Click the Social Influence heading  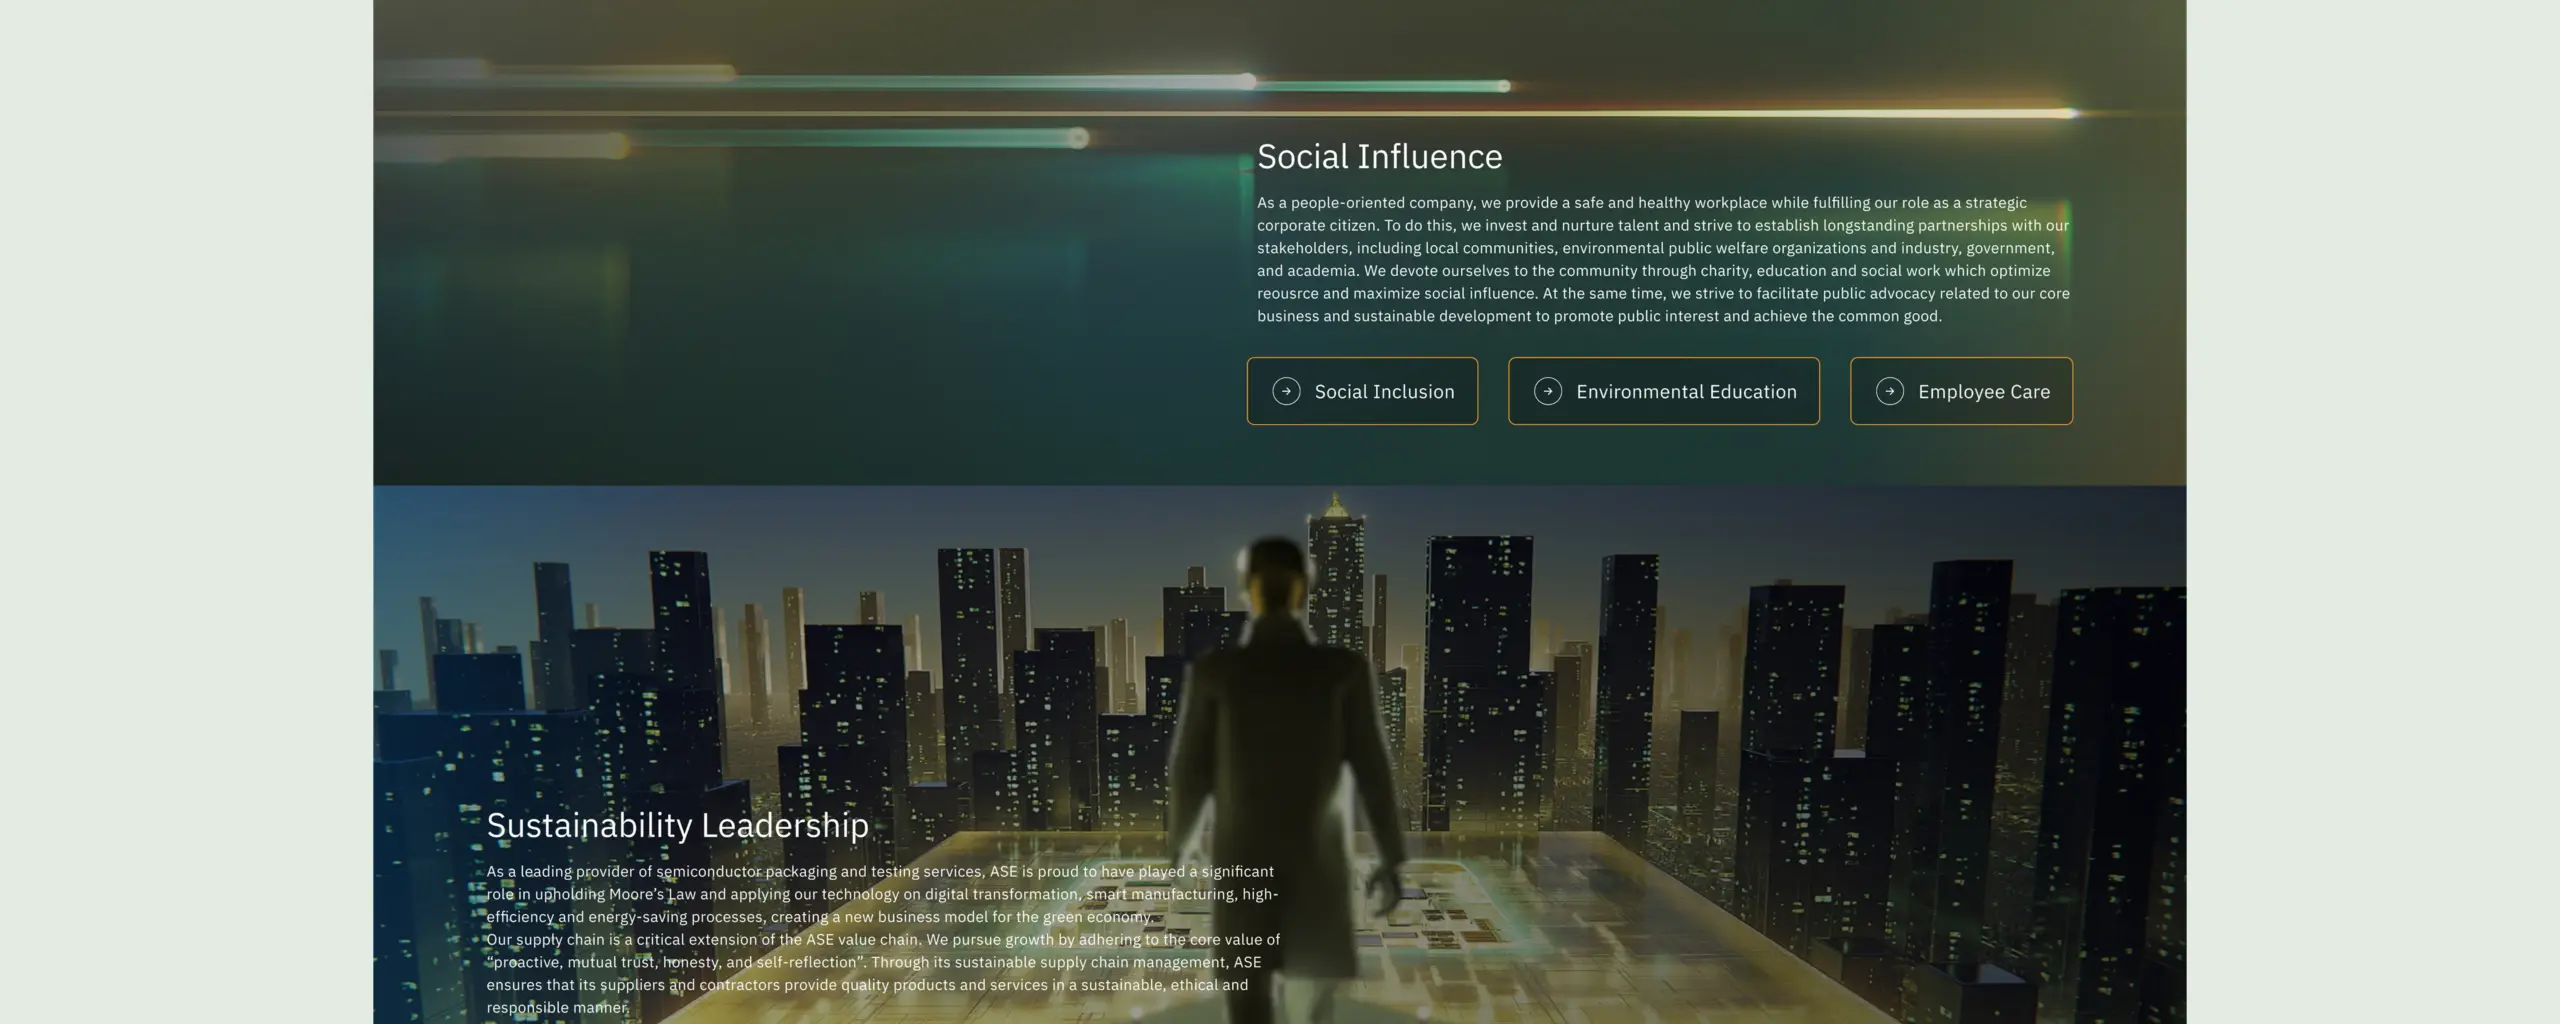pos(1379,157)
